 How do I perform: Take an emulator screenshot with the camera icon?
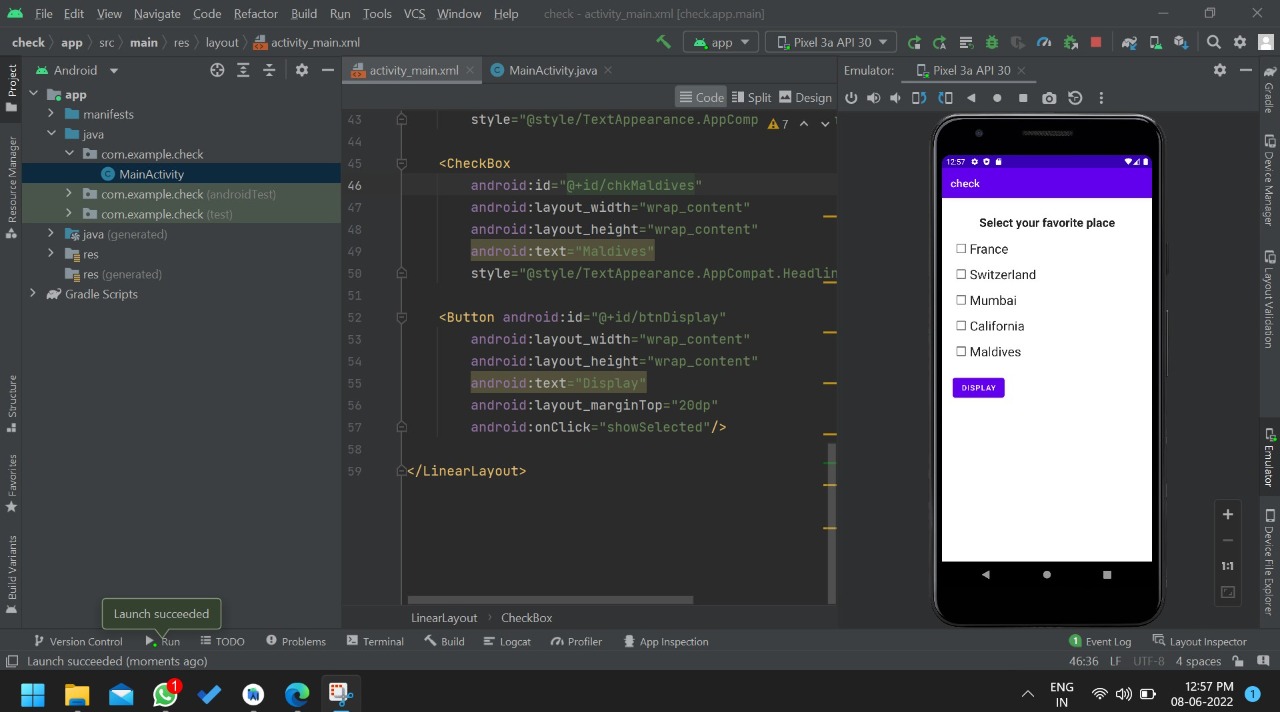click(1048, 98)
